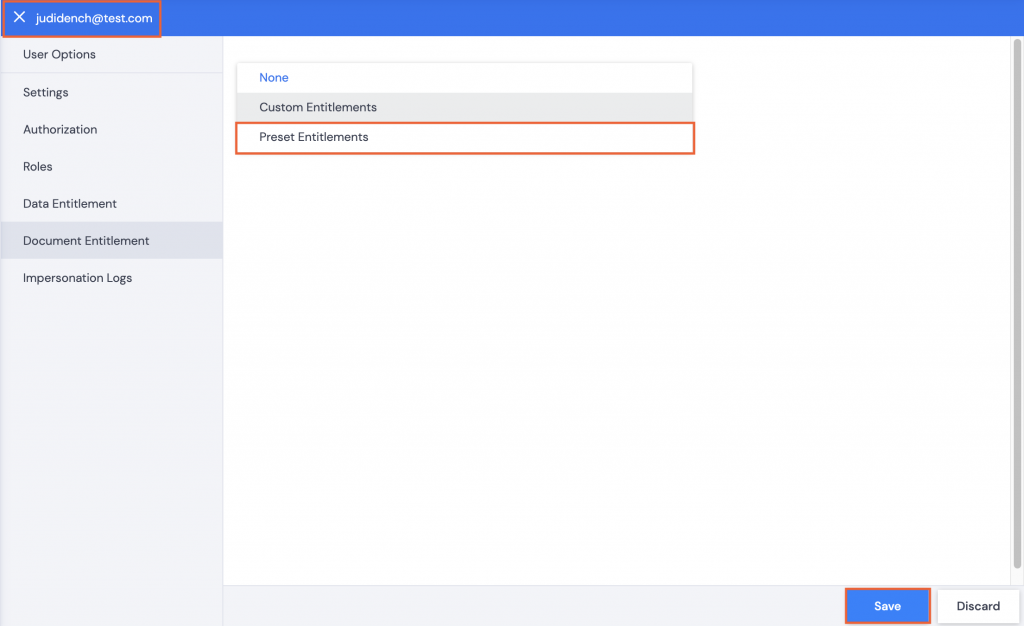The image size is (1024, 626).
Task: Go to Settings in the sidebar
Action: point(112,92)
